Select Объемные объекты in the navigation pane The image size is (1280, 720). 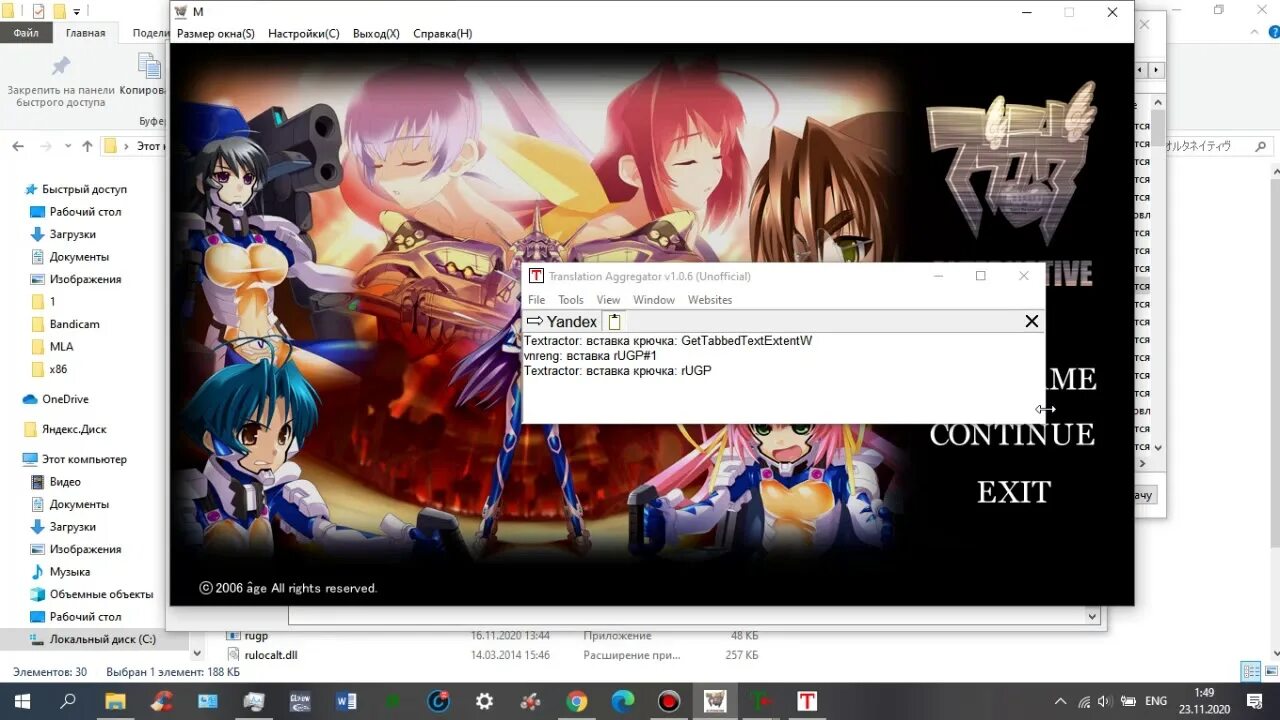(101, 594)
